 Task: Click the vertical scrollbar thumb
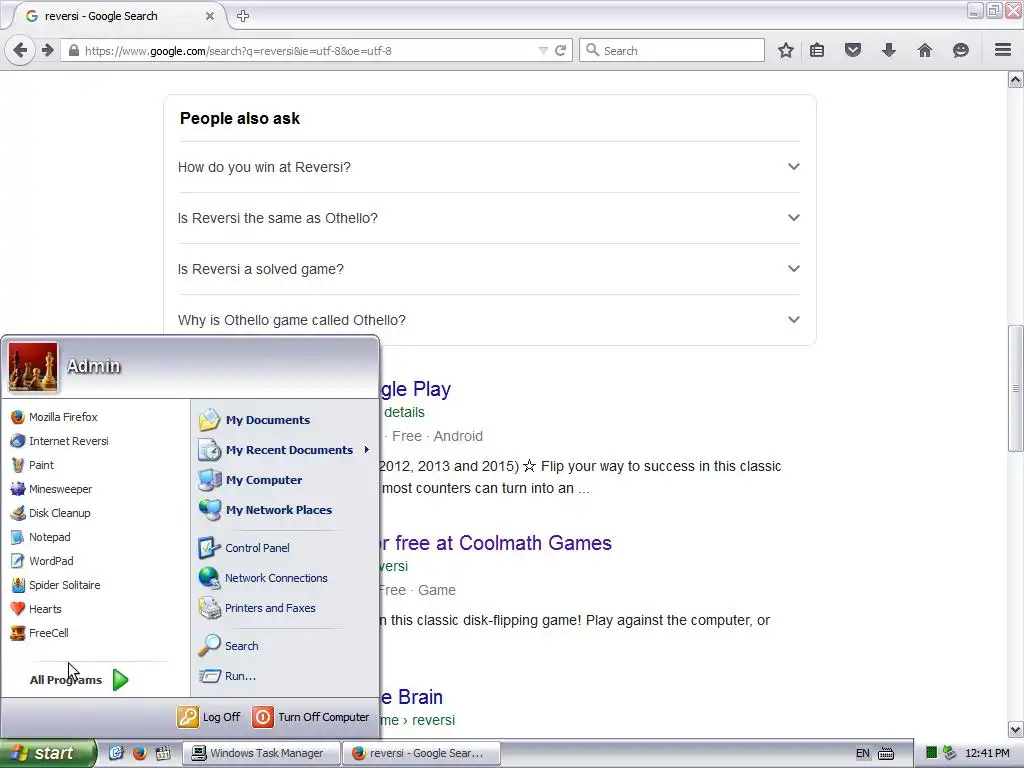click(1016, 389)
